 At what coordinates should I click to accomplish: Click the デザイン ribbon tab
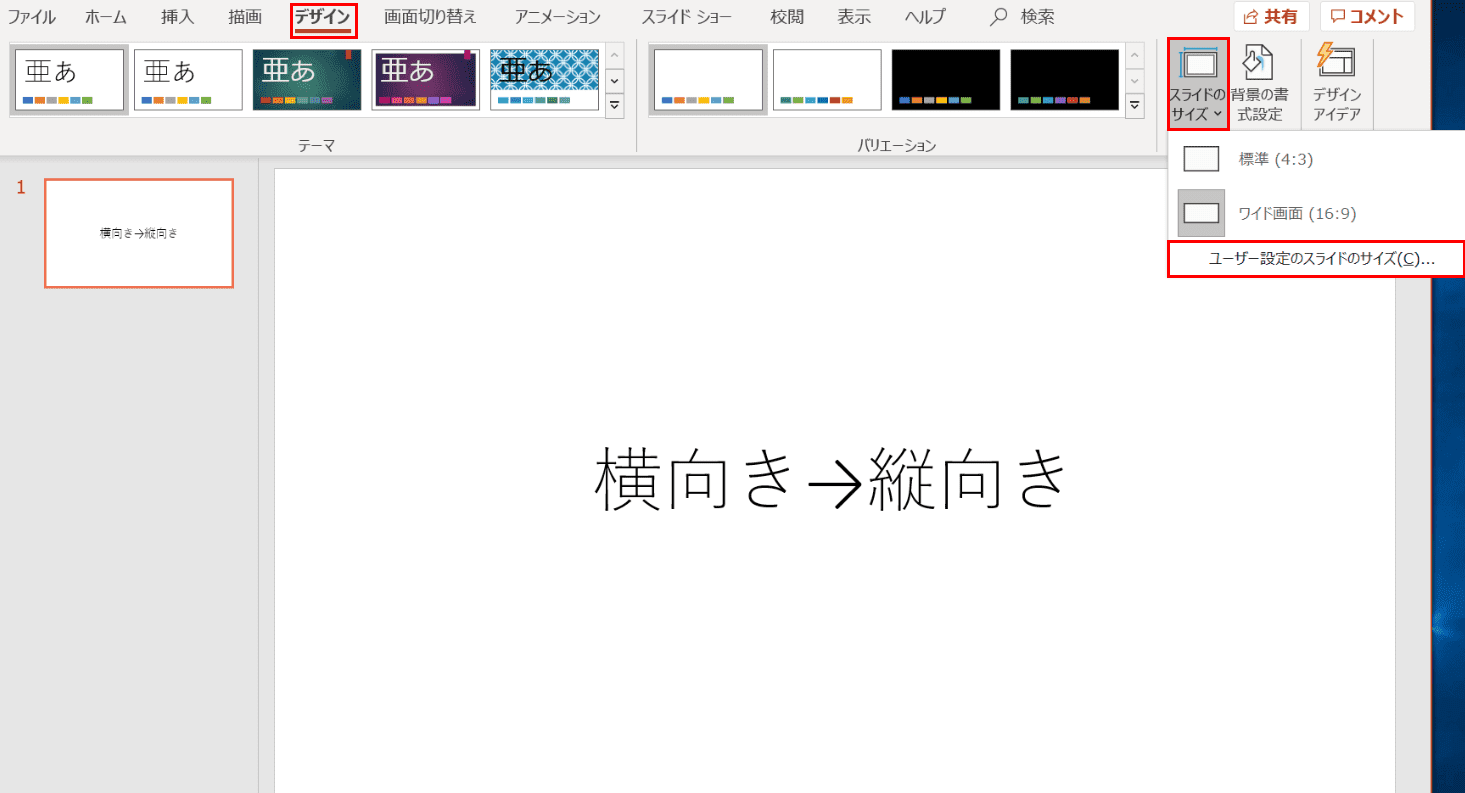[x=323, y=17]
